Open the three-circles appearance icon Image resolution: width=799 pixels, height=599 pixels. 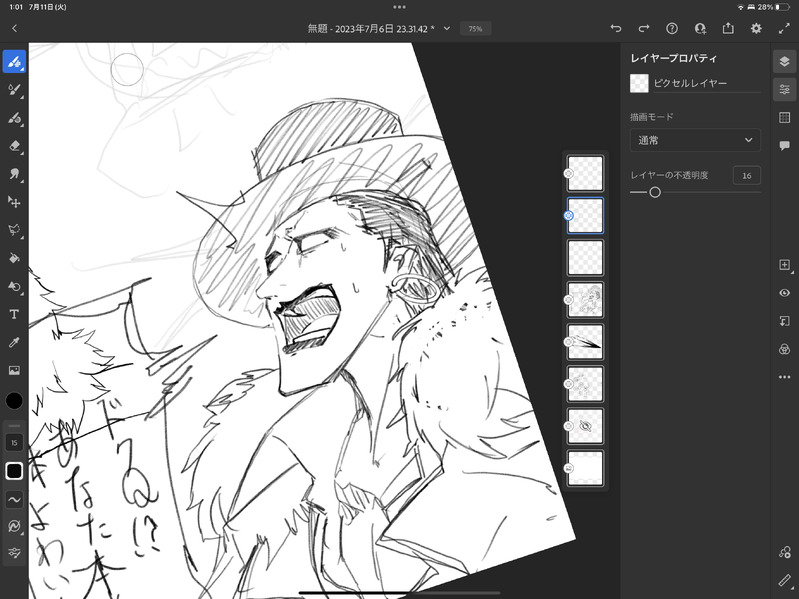785,349
